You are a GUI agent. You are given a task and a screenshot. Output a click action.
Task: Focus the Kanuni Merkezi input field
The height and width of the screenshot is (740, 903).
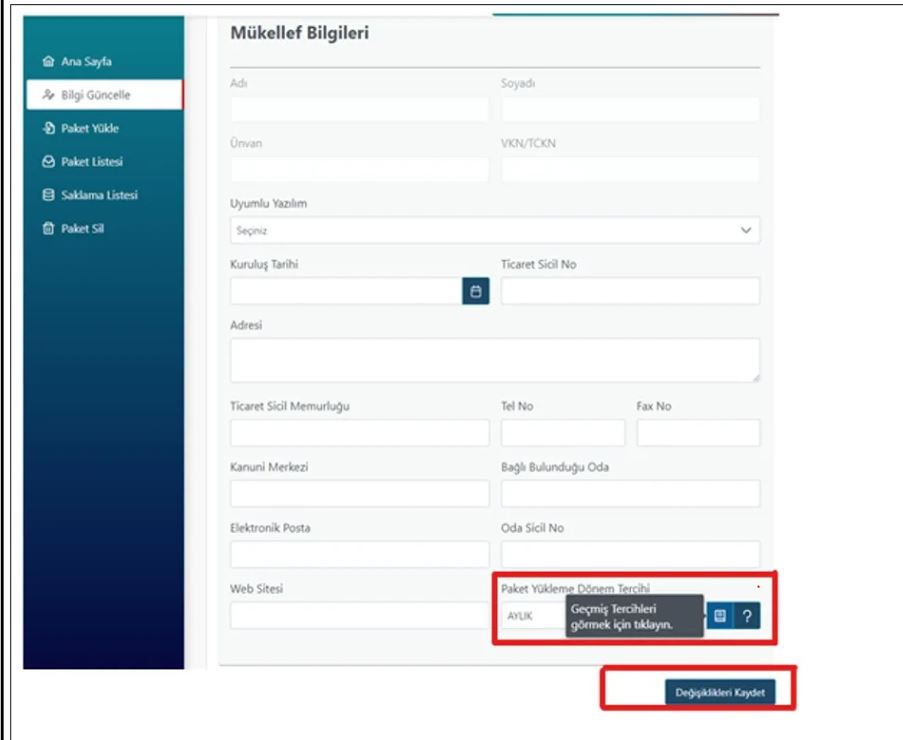[x=359, y=494]
